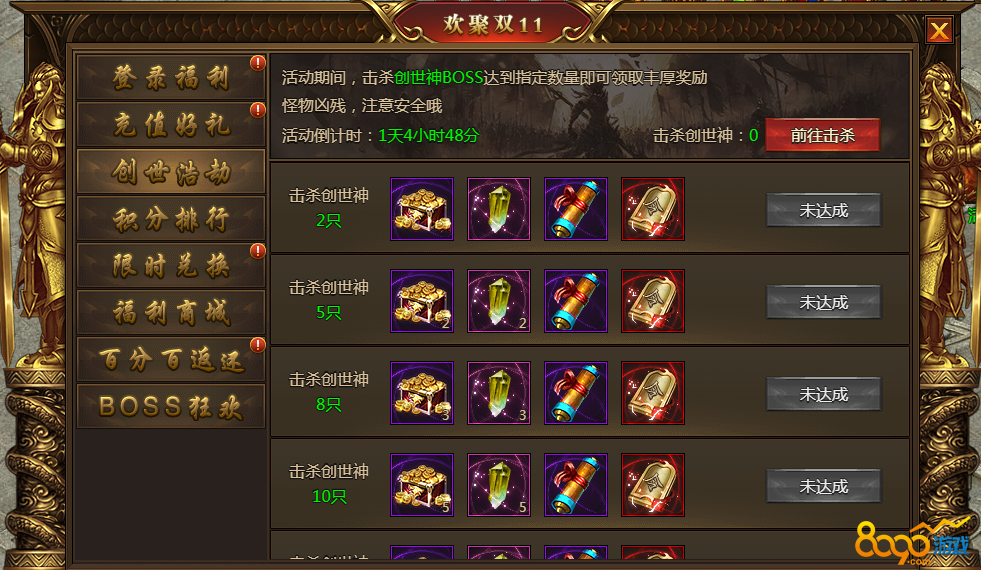Switch to 充值好礼 tab
Image resolution: width=981 pixels, height=570 pixels.
coord(171,125)
